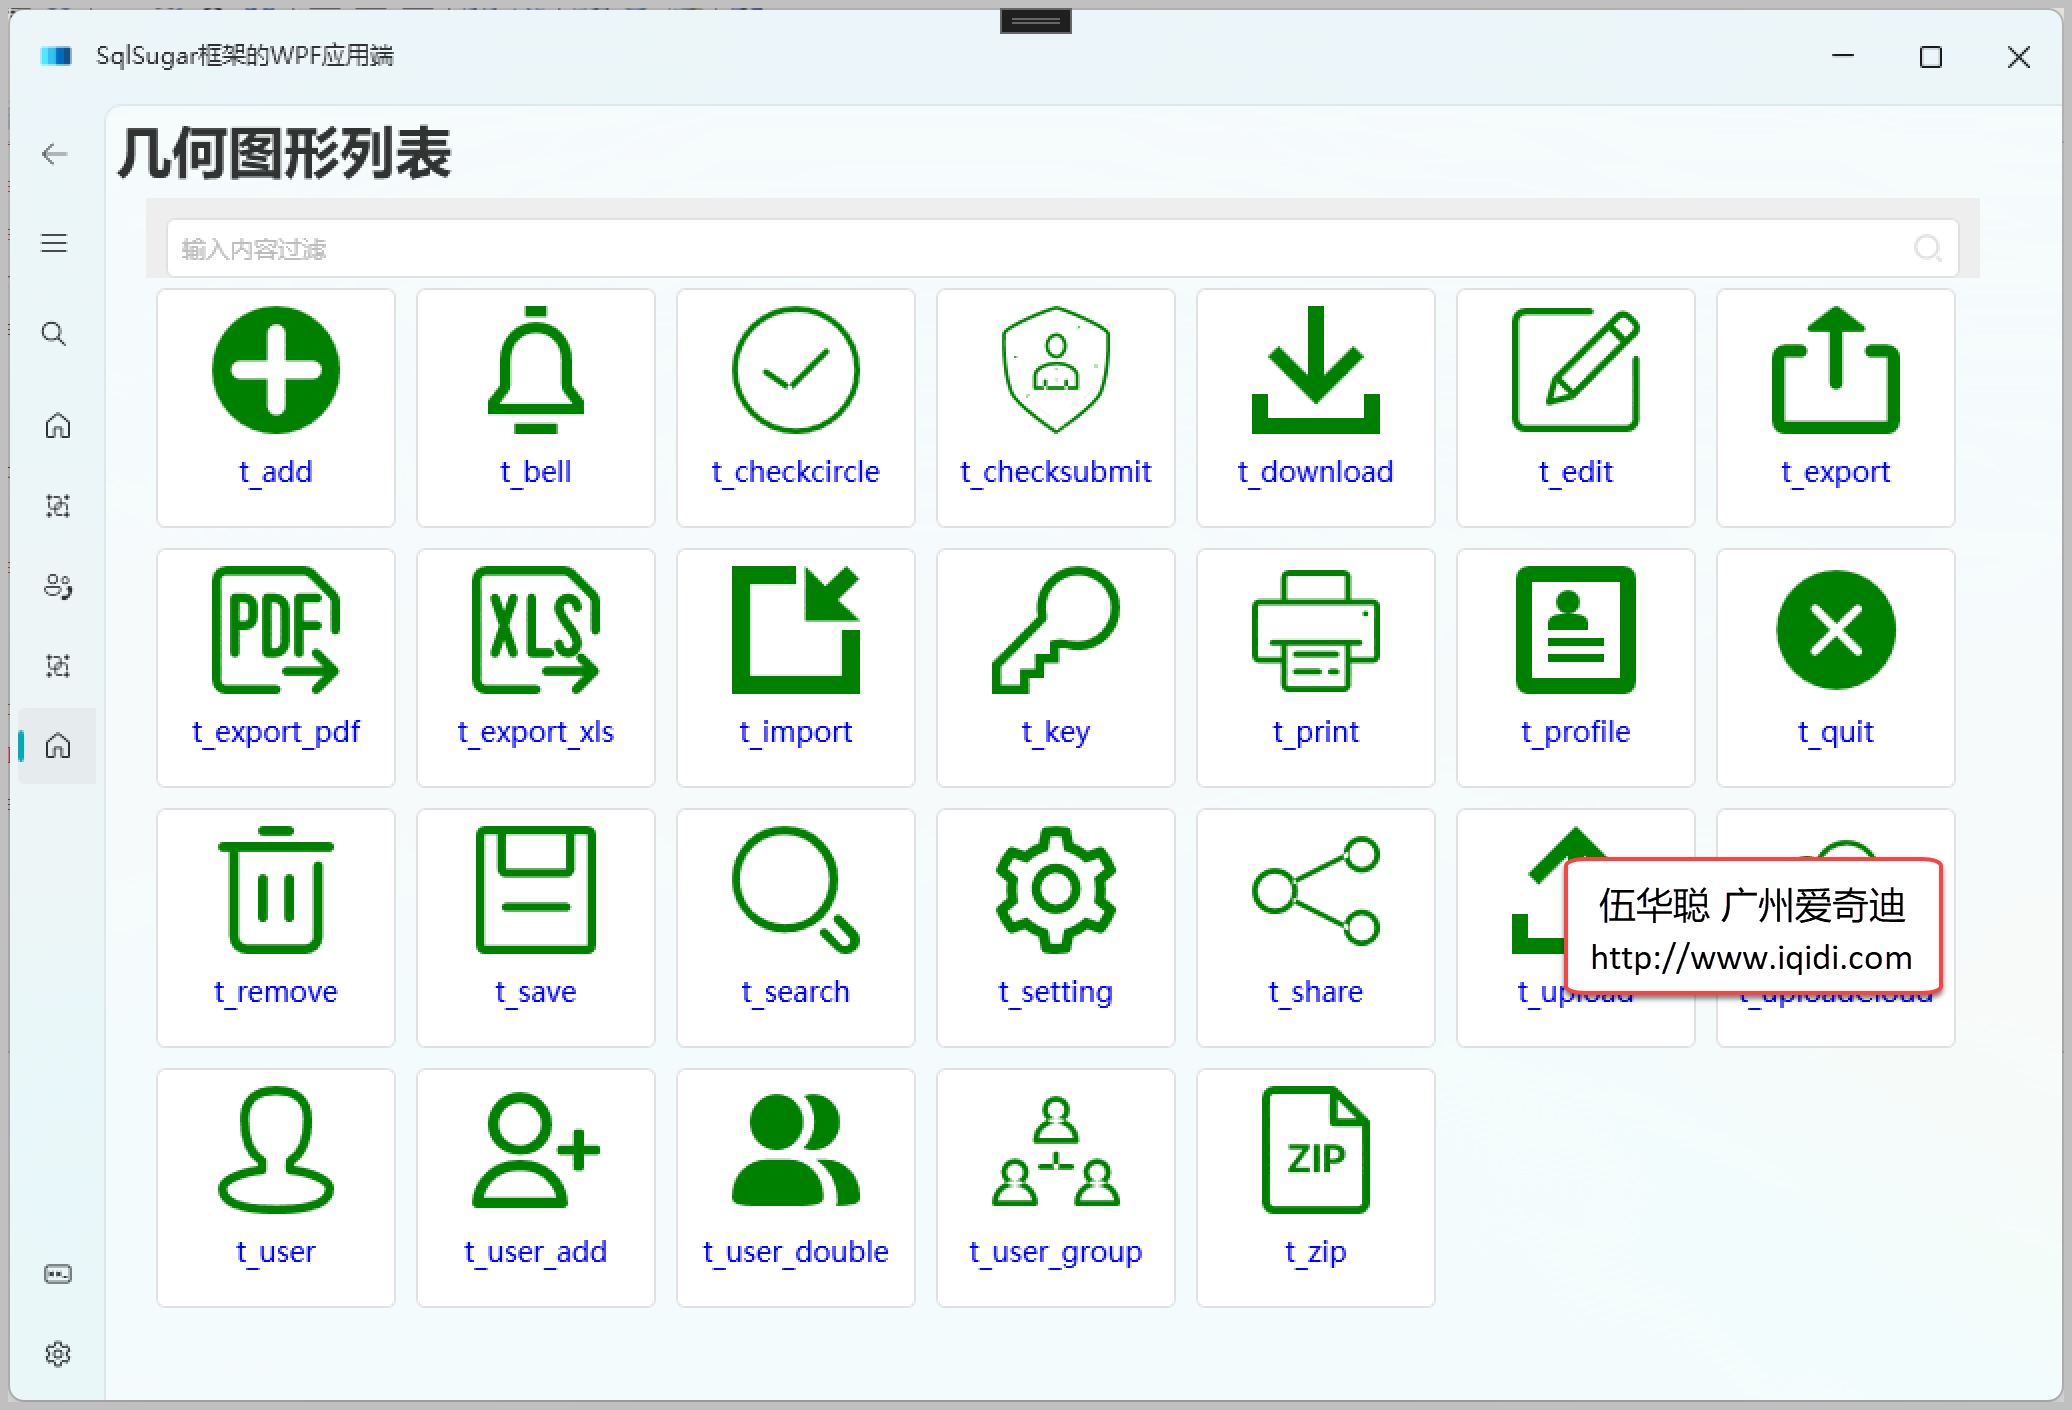Select the t_download icon

coord(1315,369)
